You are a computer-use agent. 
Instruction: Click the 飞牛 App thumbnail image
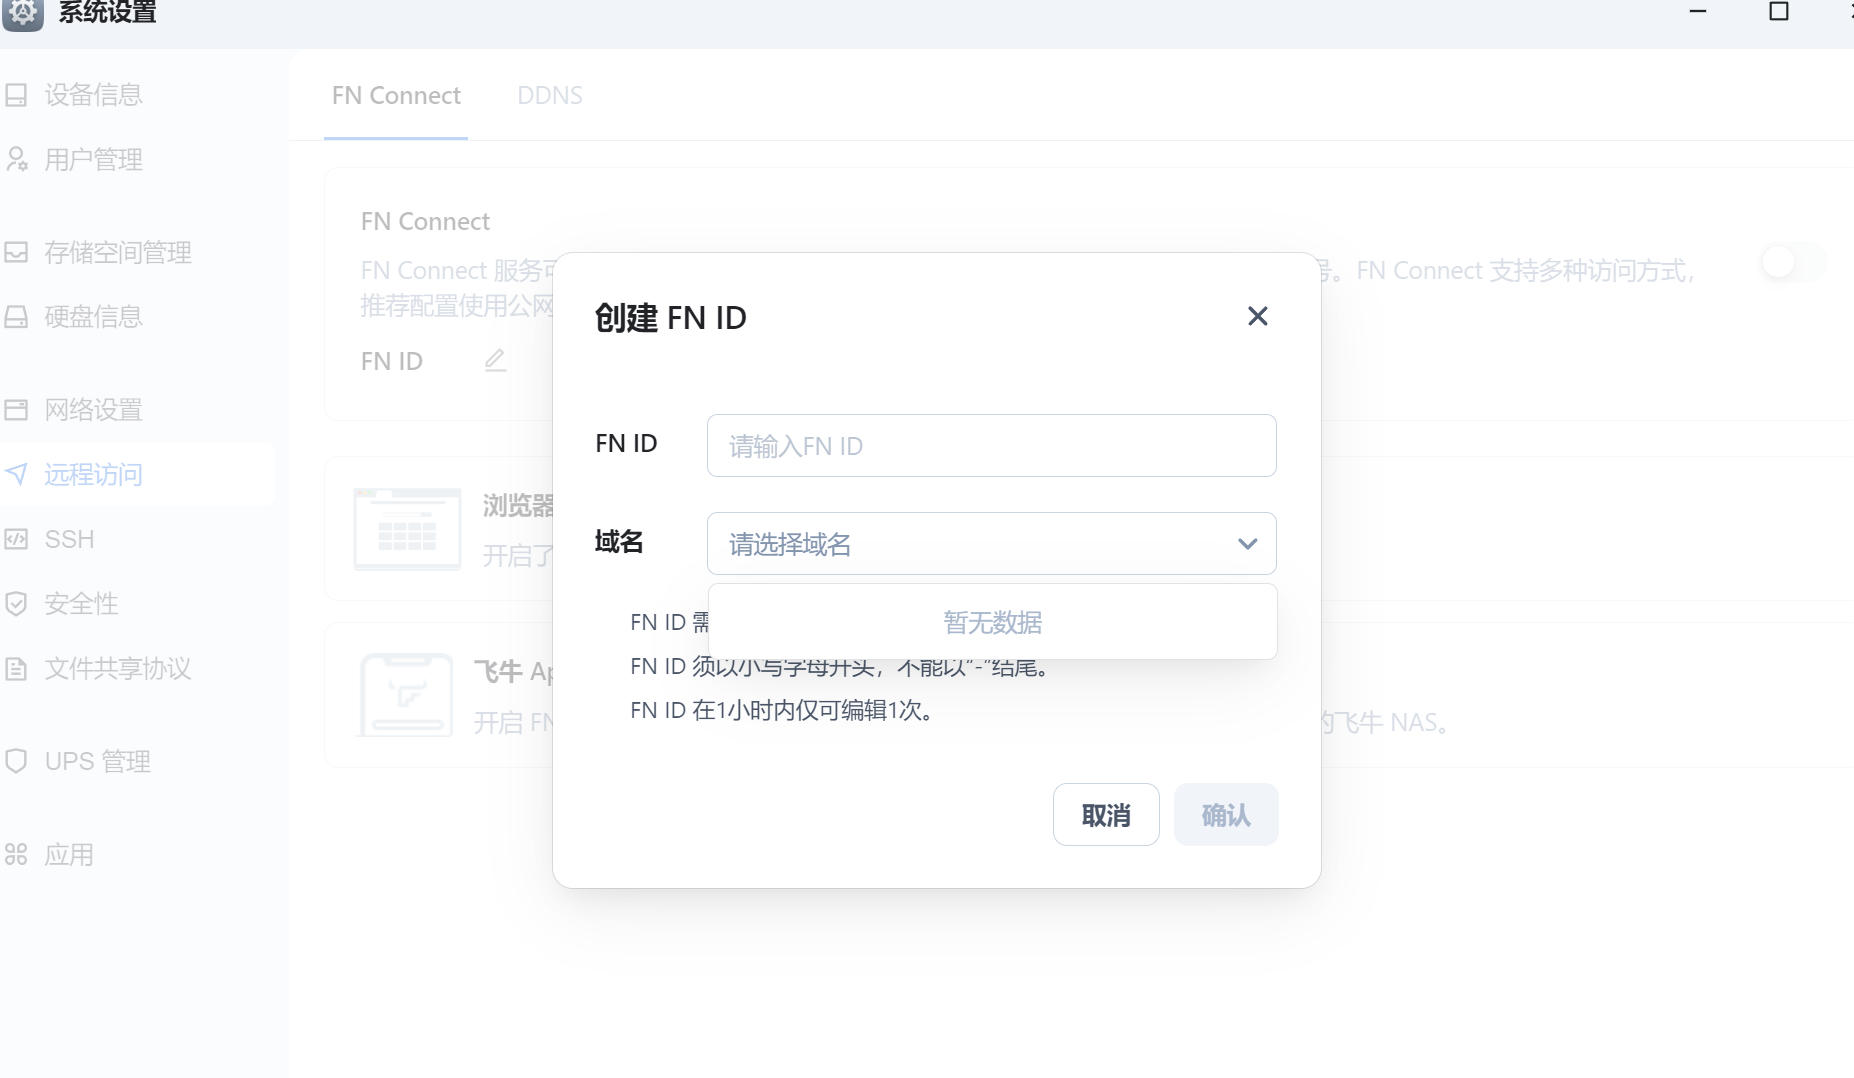tap(406, 695)
